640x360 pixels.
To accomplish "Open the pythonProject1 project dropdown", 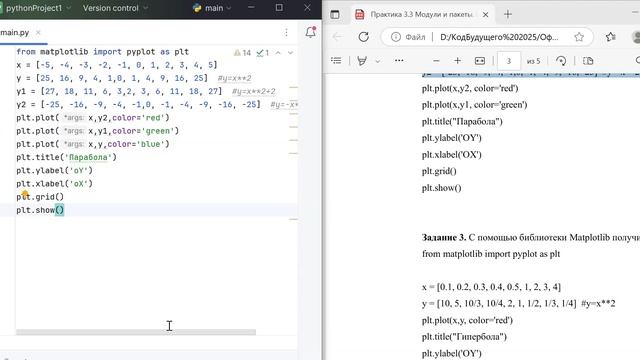I will click(x=38, y=8).
